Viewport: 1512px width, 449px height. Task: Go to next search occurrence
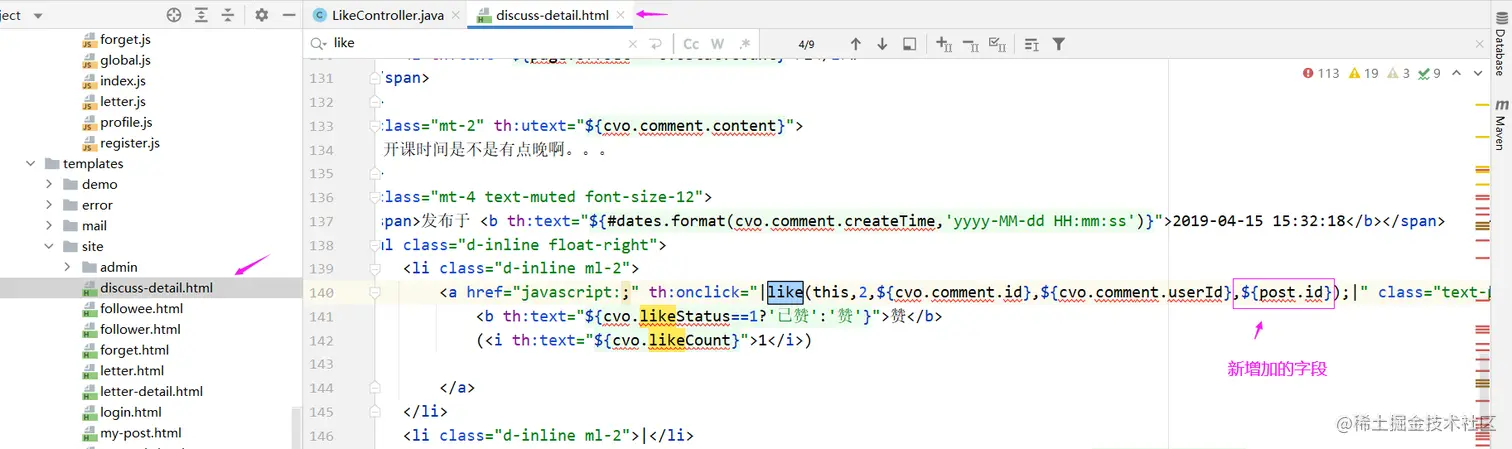pyautogui.click(x=882, y=44)
